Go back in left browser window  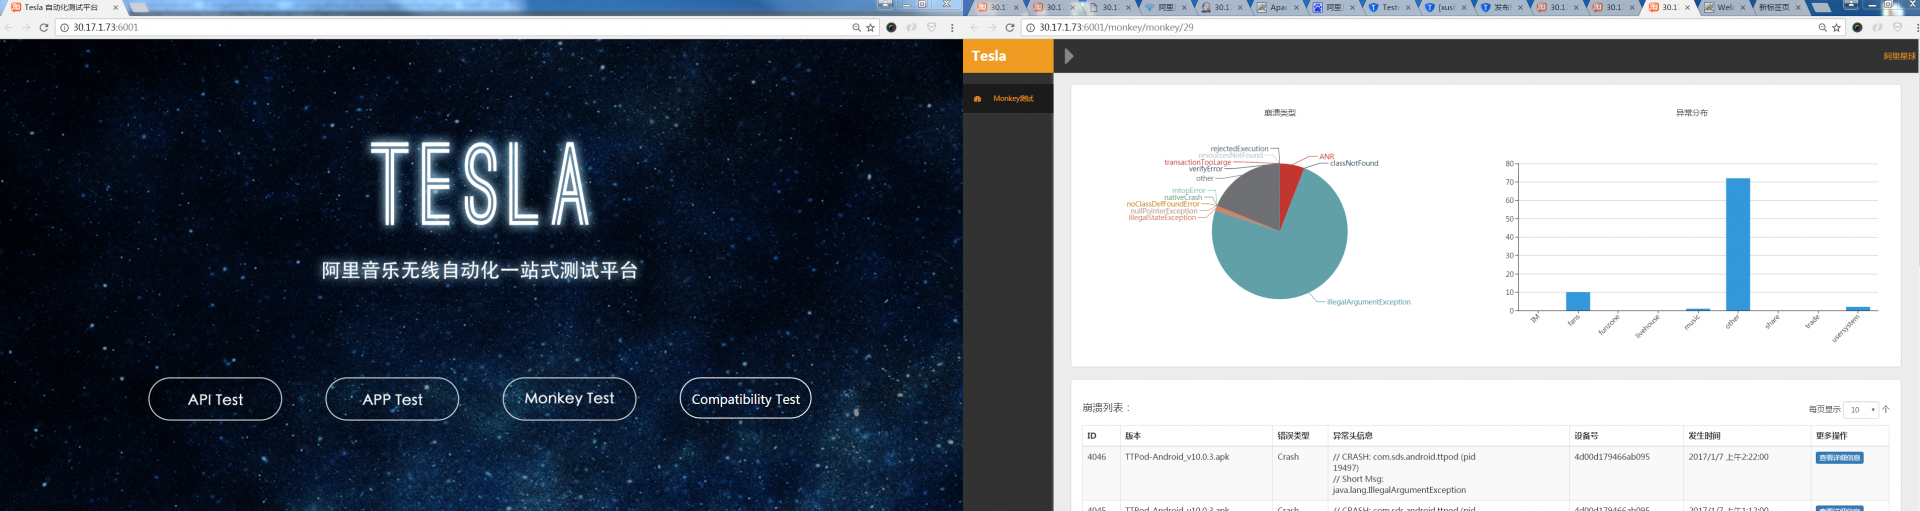[9, 27]
